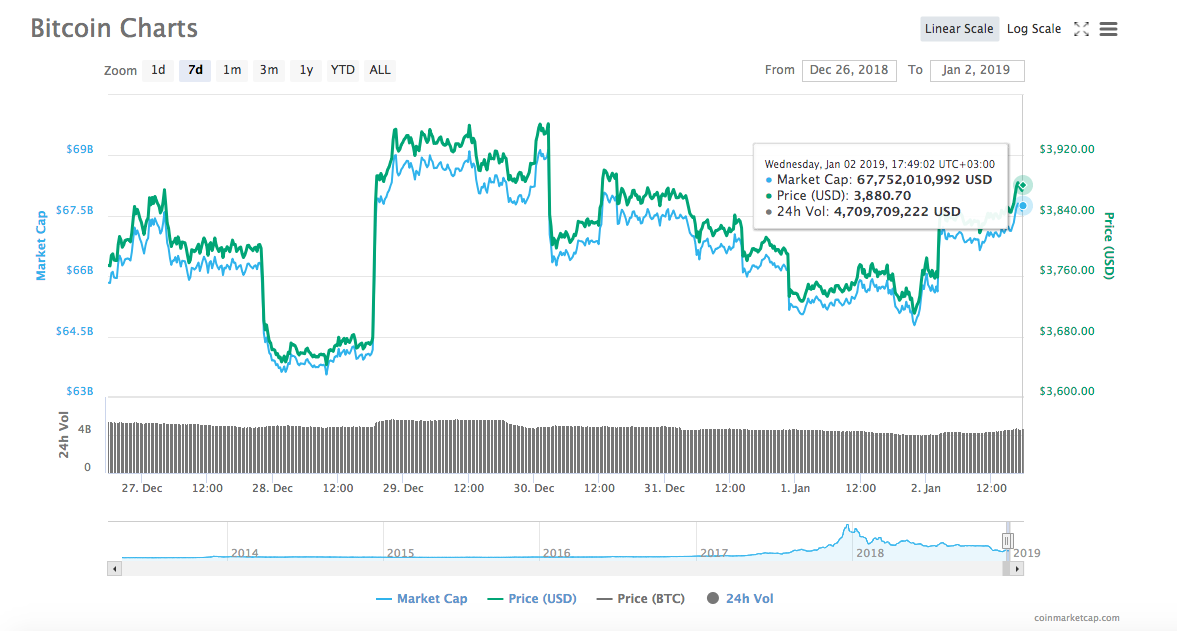Click the 'Bitcoin Charts' heading

(x=114, y=29)
